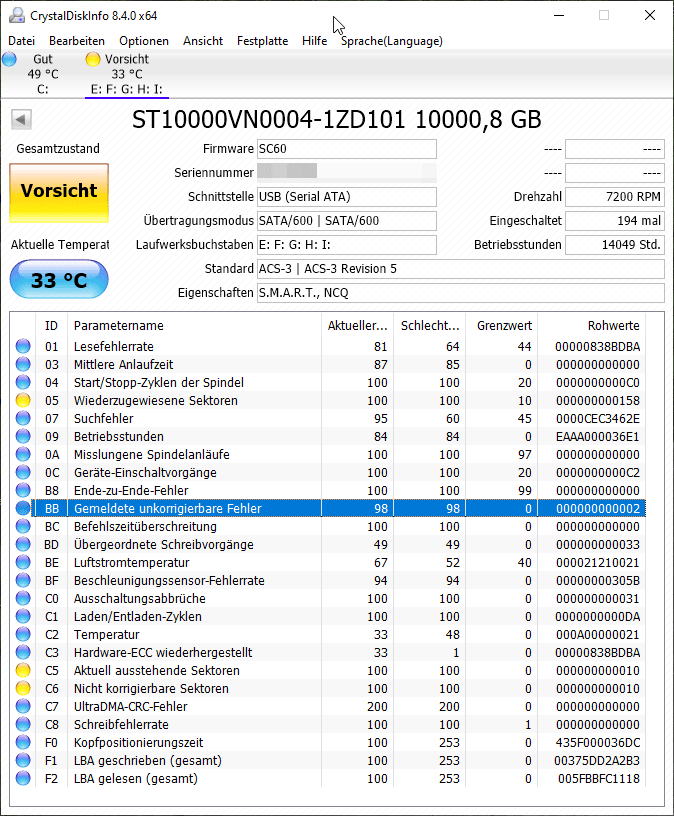Click the blurred Seriennummer field
Image resolution: width=674 pixels, height=816 pixels.
pos(347,172)
